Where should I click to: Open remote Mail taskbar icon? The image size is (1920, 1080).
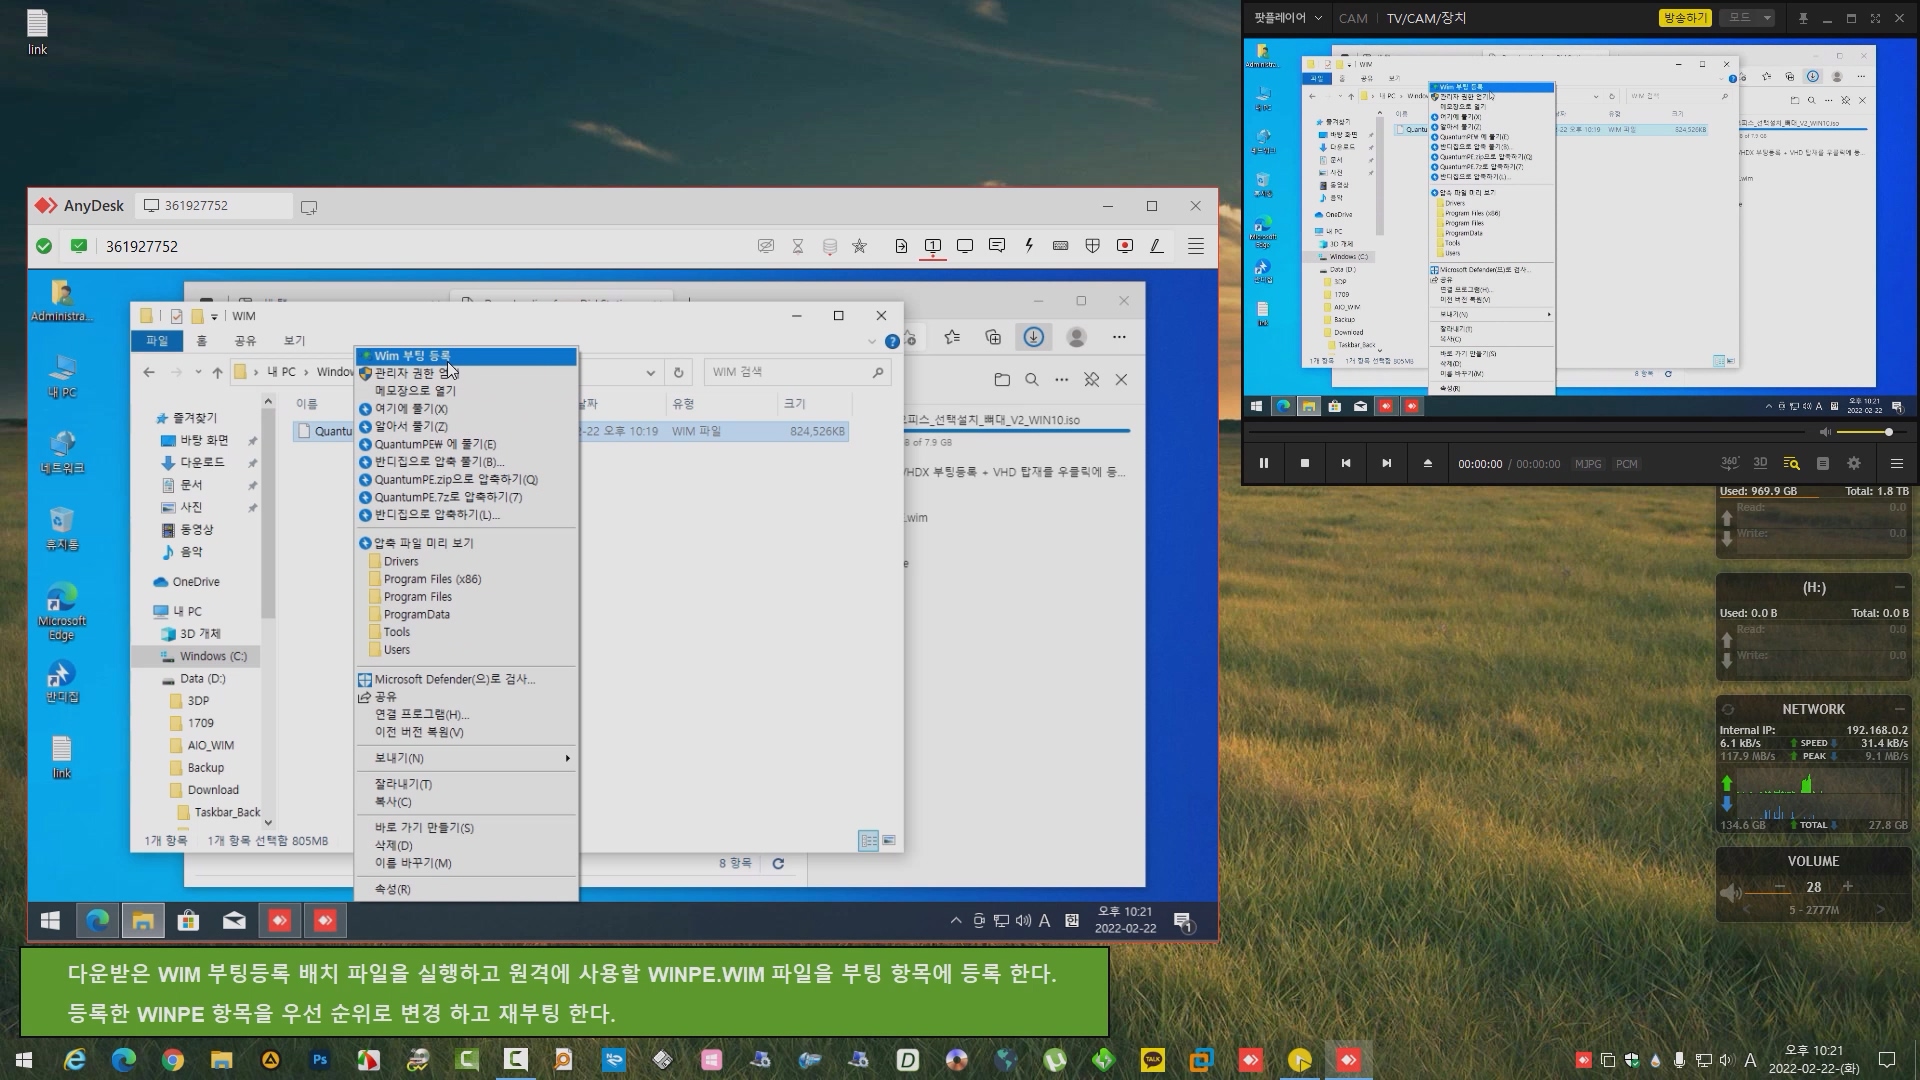[x=234, y=920]
